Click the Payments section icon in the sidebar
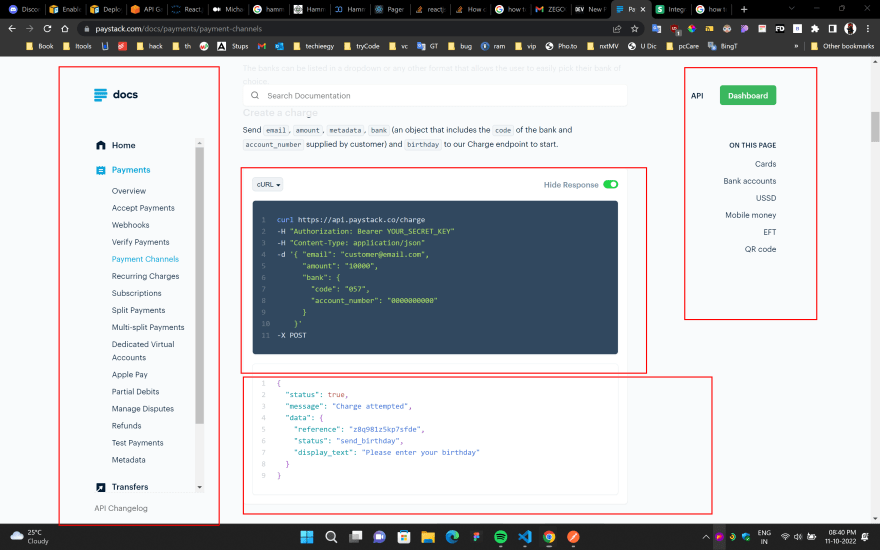The height and width of the screenshot is (550, 880). 100,170
